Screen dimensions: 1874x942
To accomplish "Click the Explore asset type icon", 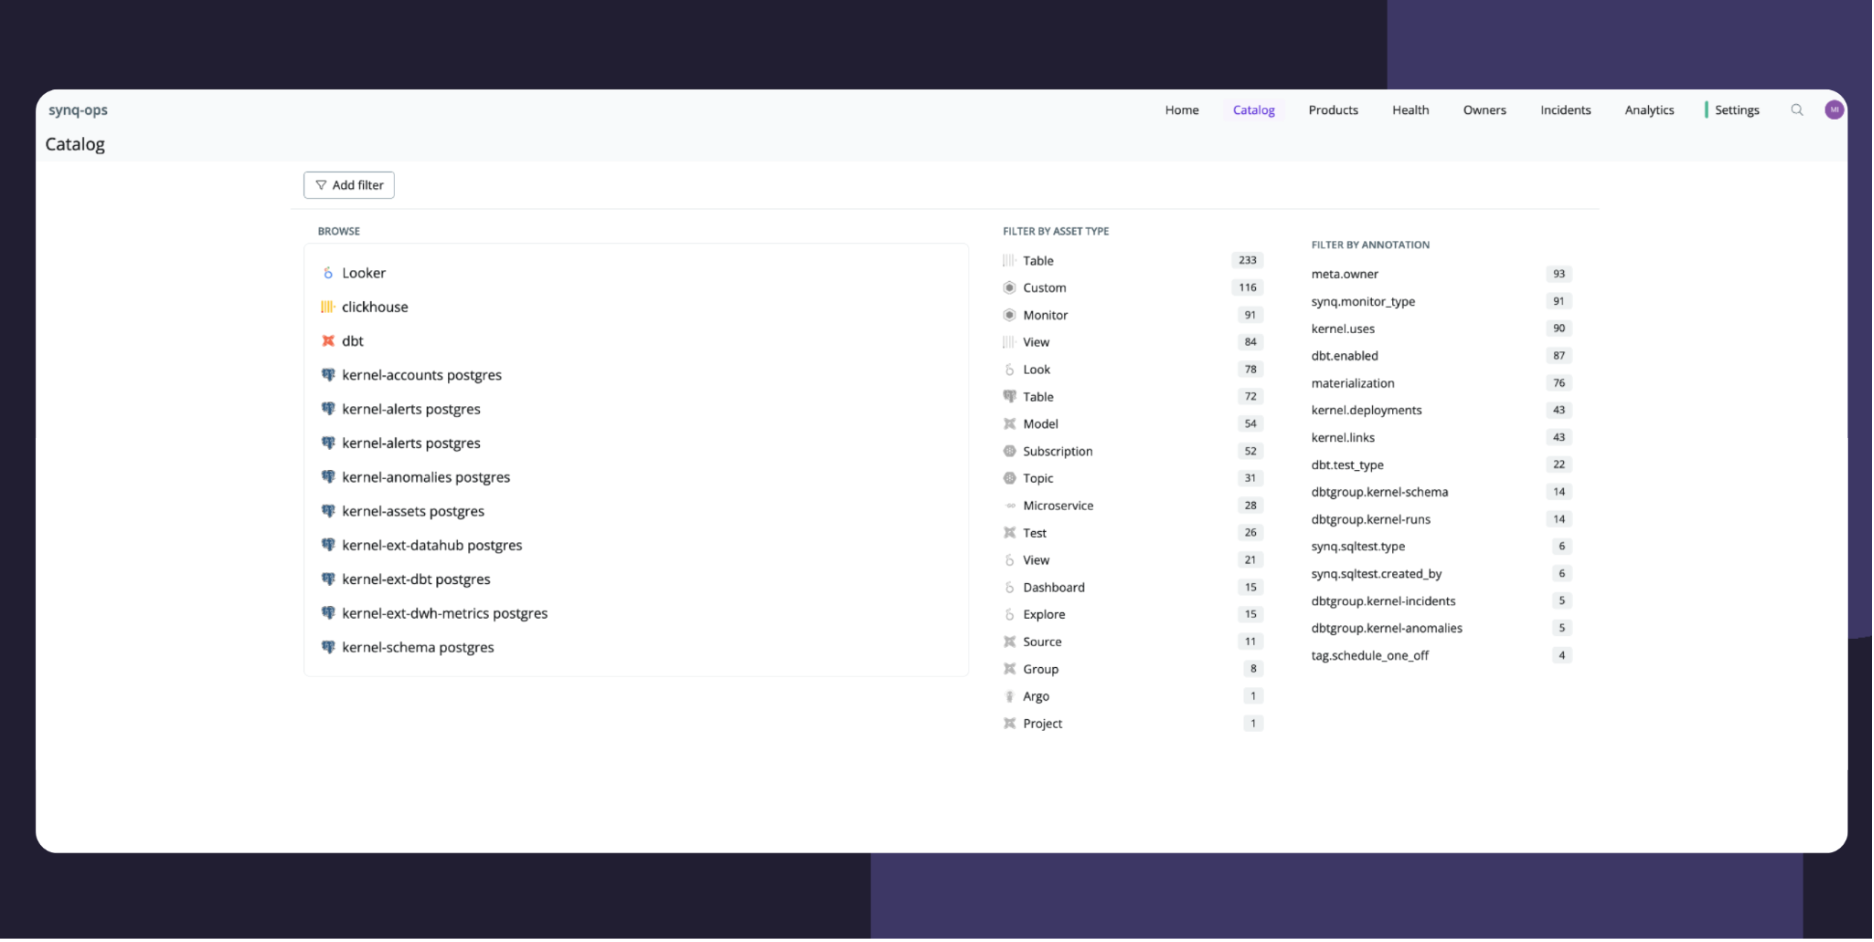I will (x=1010, y=615).
